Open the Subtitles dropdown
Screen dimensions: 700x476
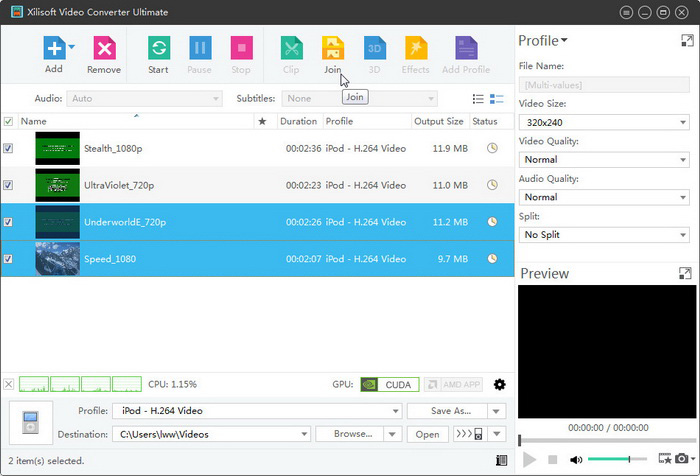point(359,99)
